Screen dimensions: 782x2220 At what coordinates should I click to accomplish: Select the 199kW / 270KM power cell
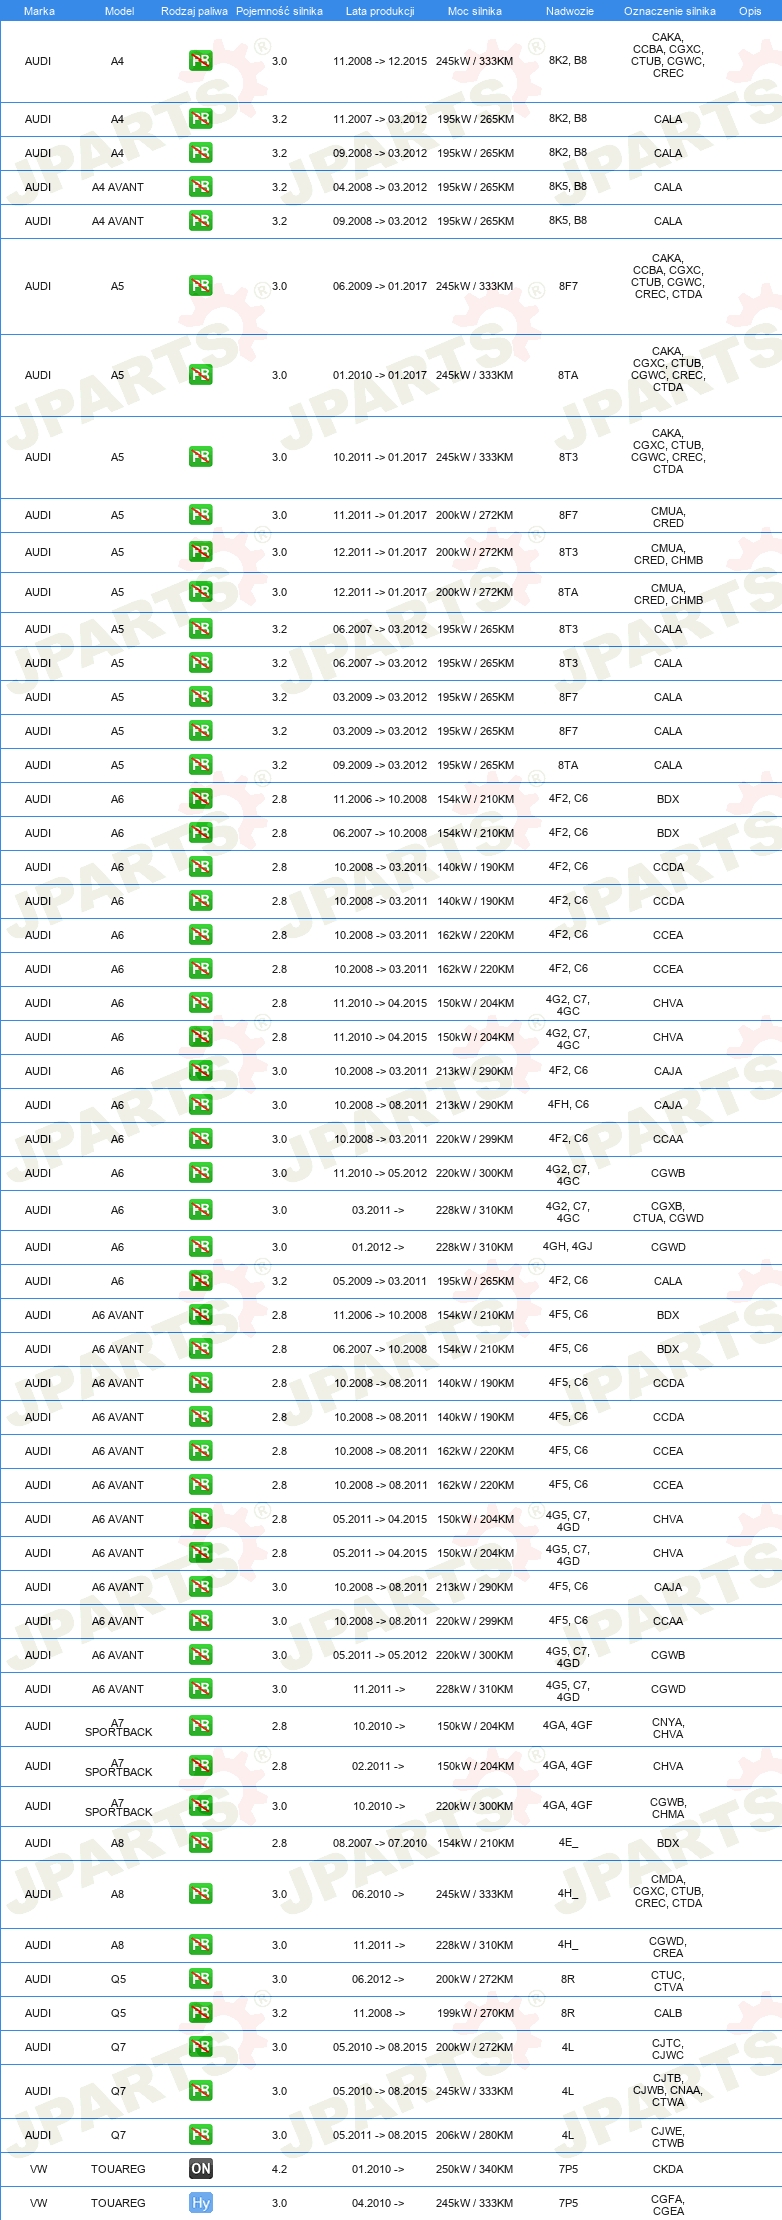(475, 2013)
